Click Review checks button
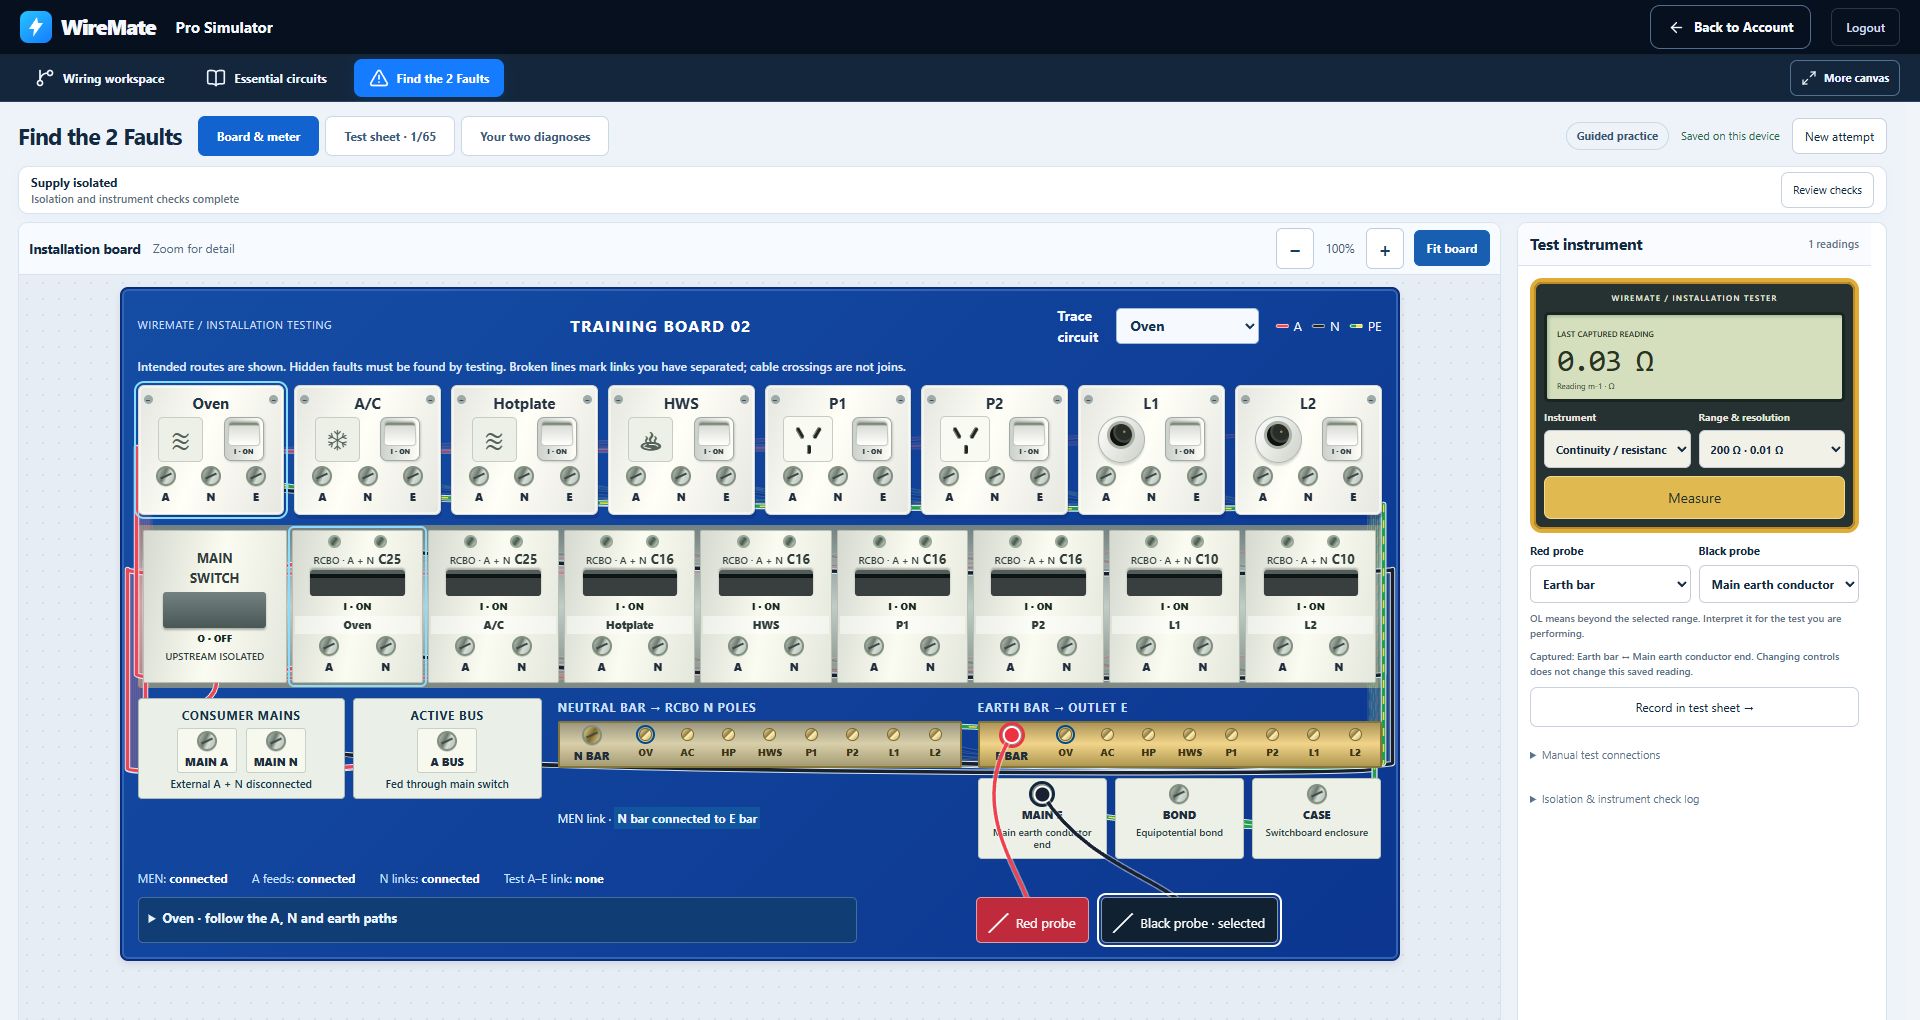Viewport: 1920px width, 1020px height. pos(1827,190)
